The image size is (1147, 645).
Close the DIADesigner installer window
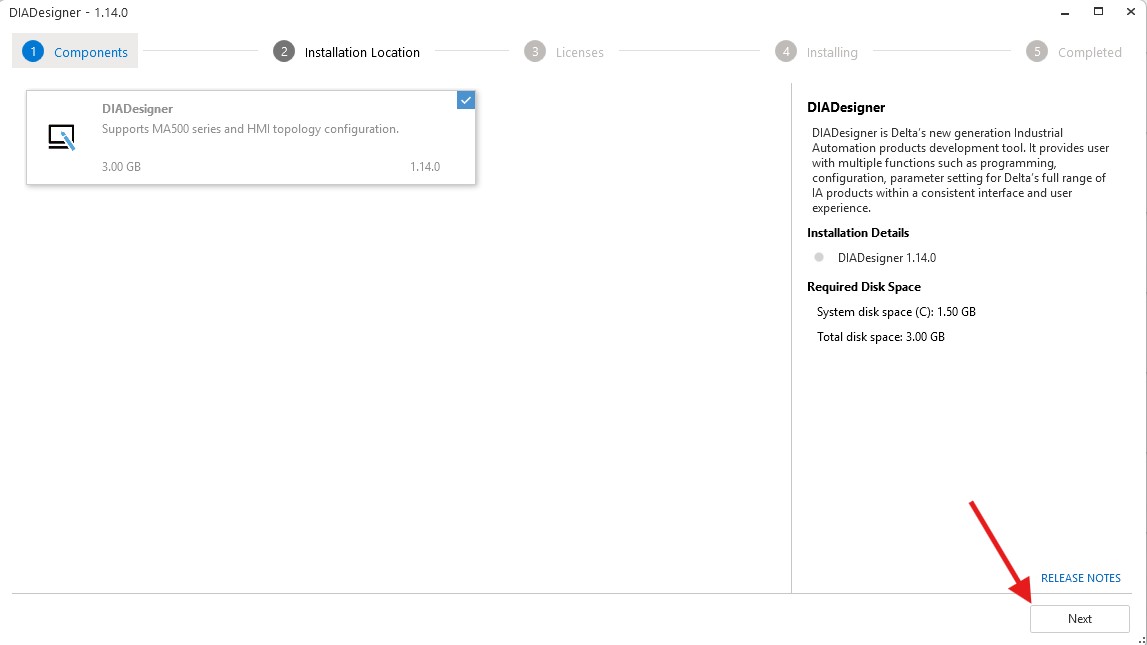tap(1130, 12)
